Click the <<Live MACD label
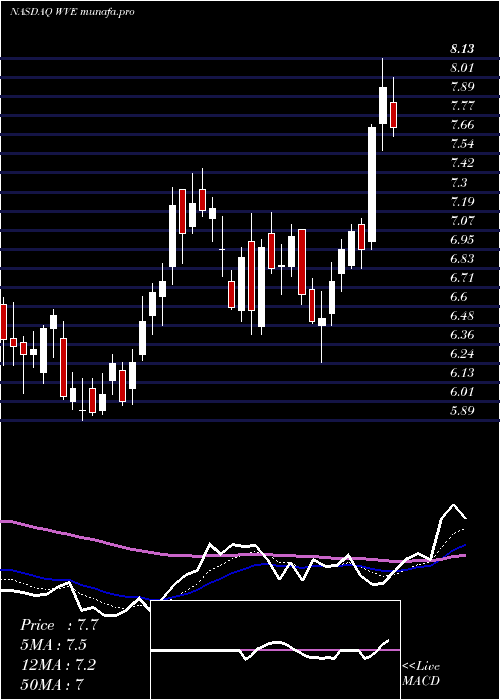500x700 pixels. 421,674
